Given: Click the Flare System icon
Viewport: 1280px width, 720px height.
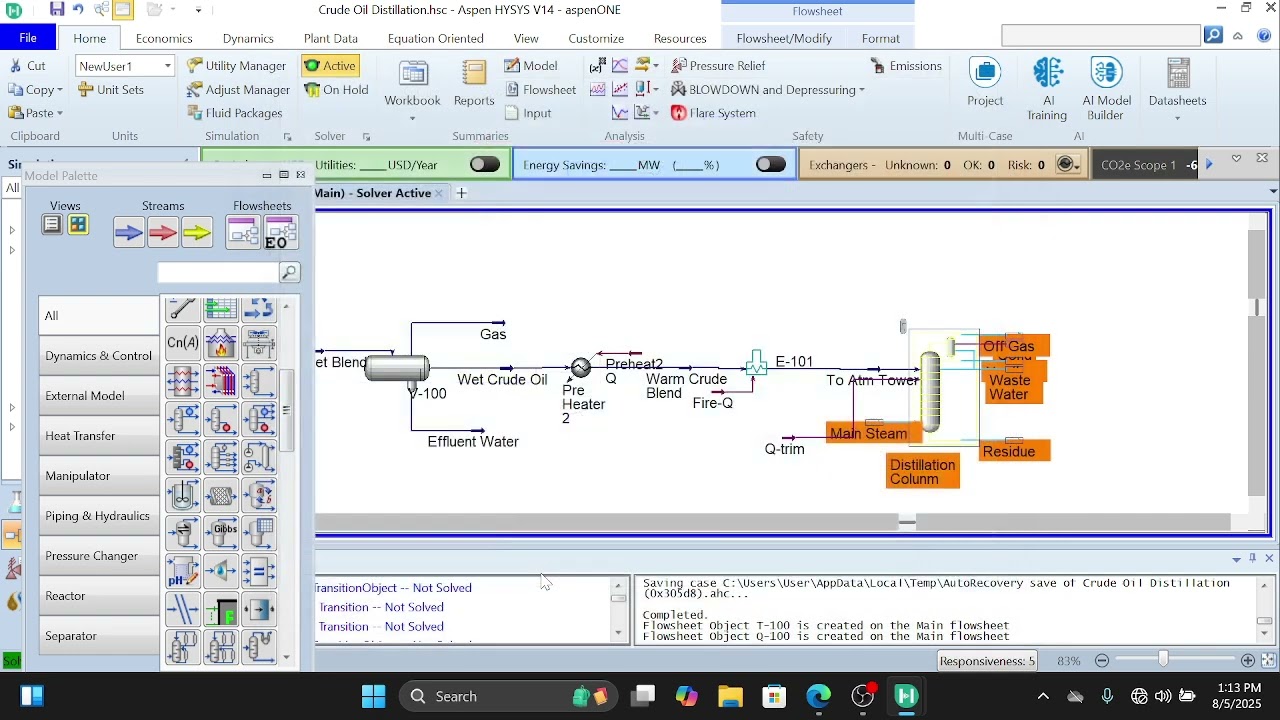Looking at the screenshot, I should 713,113.
